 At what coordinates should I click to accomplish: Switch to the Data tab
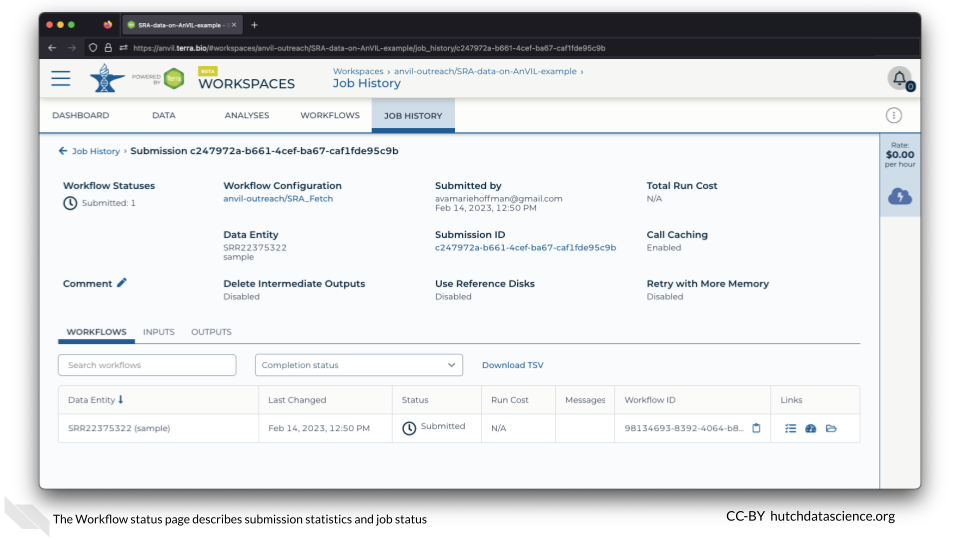pyautogui.click(x=163, y=115)
